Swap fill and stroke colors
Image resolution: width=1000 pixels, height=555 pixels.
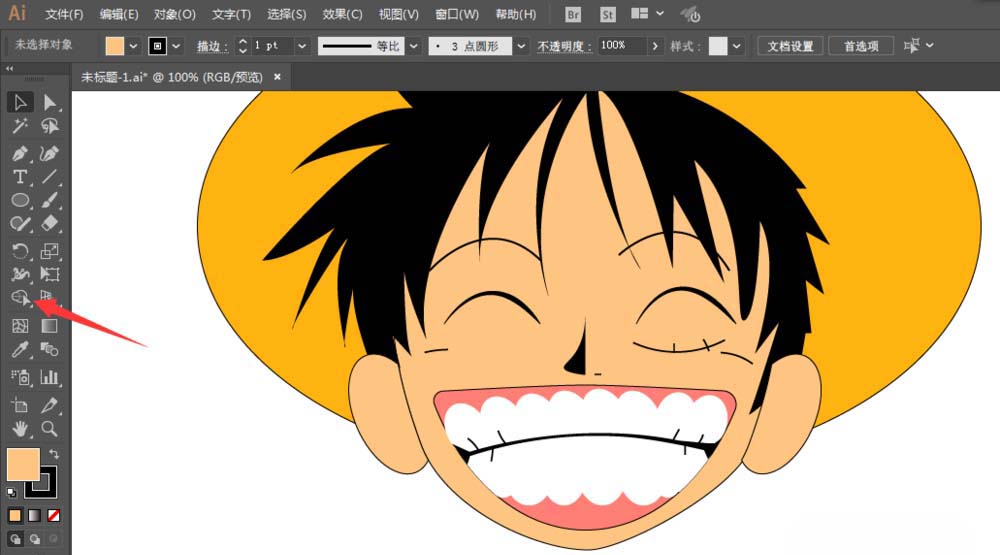pos(54,454)
